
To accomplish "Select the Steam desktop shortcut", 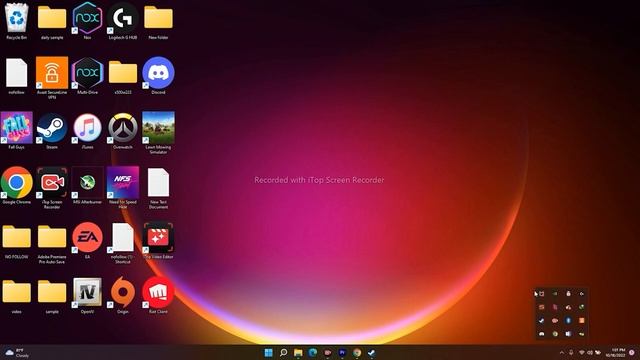I will point(52,131).
